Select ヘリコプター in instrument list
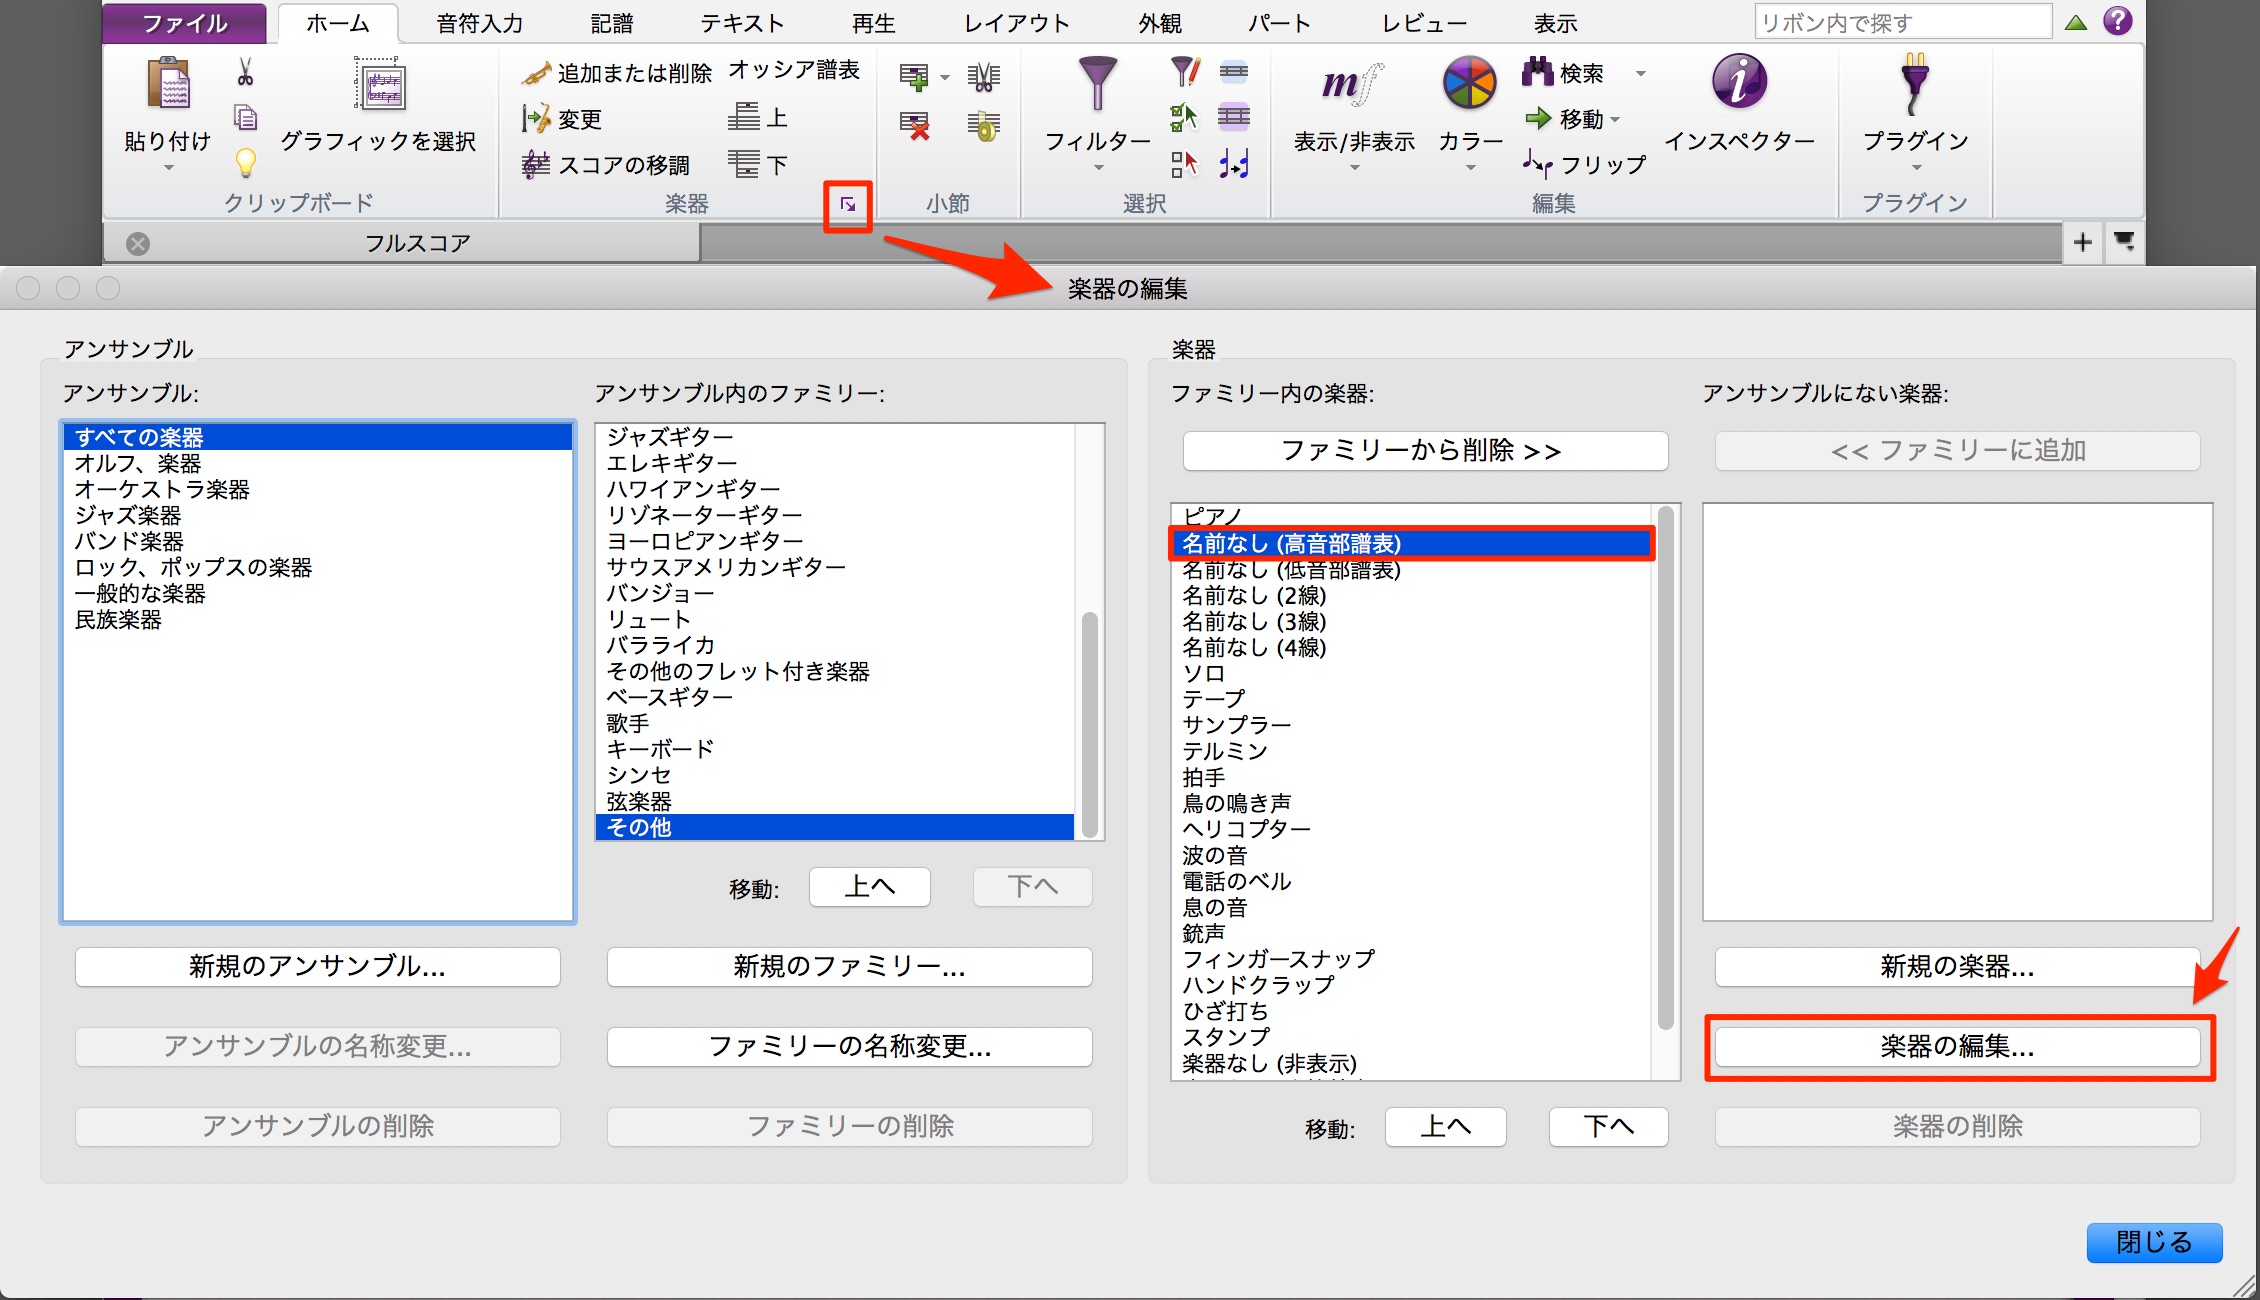 (x=1412, y=829)
